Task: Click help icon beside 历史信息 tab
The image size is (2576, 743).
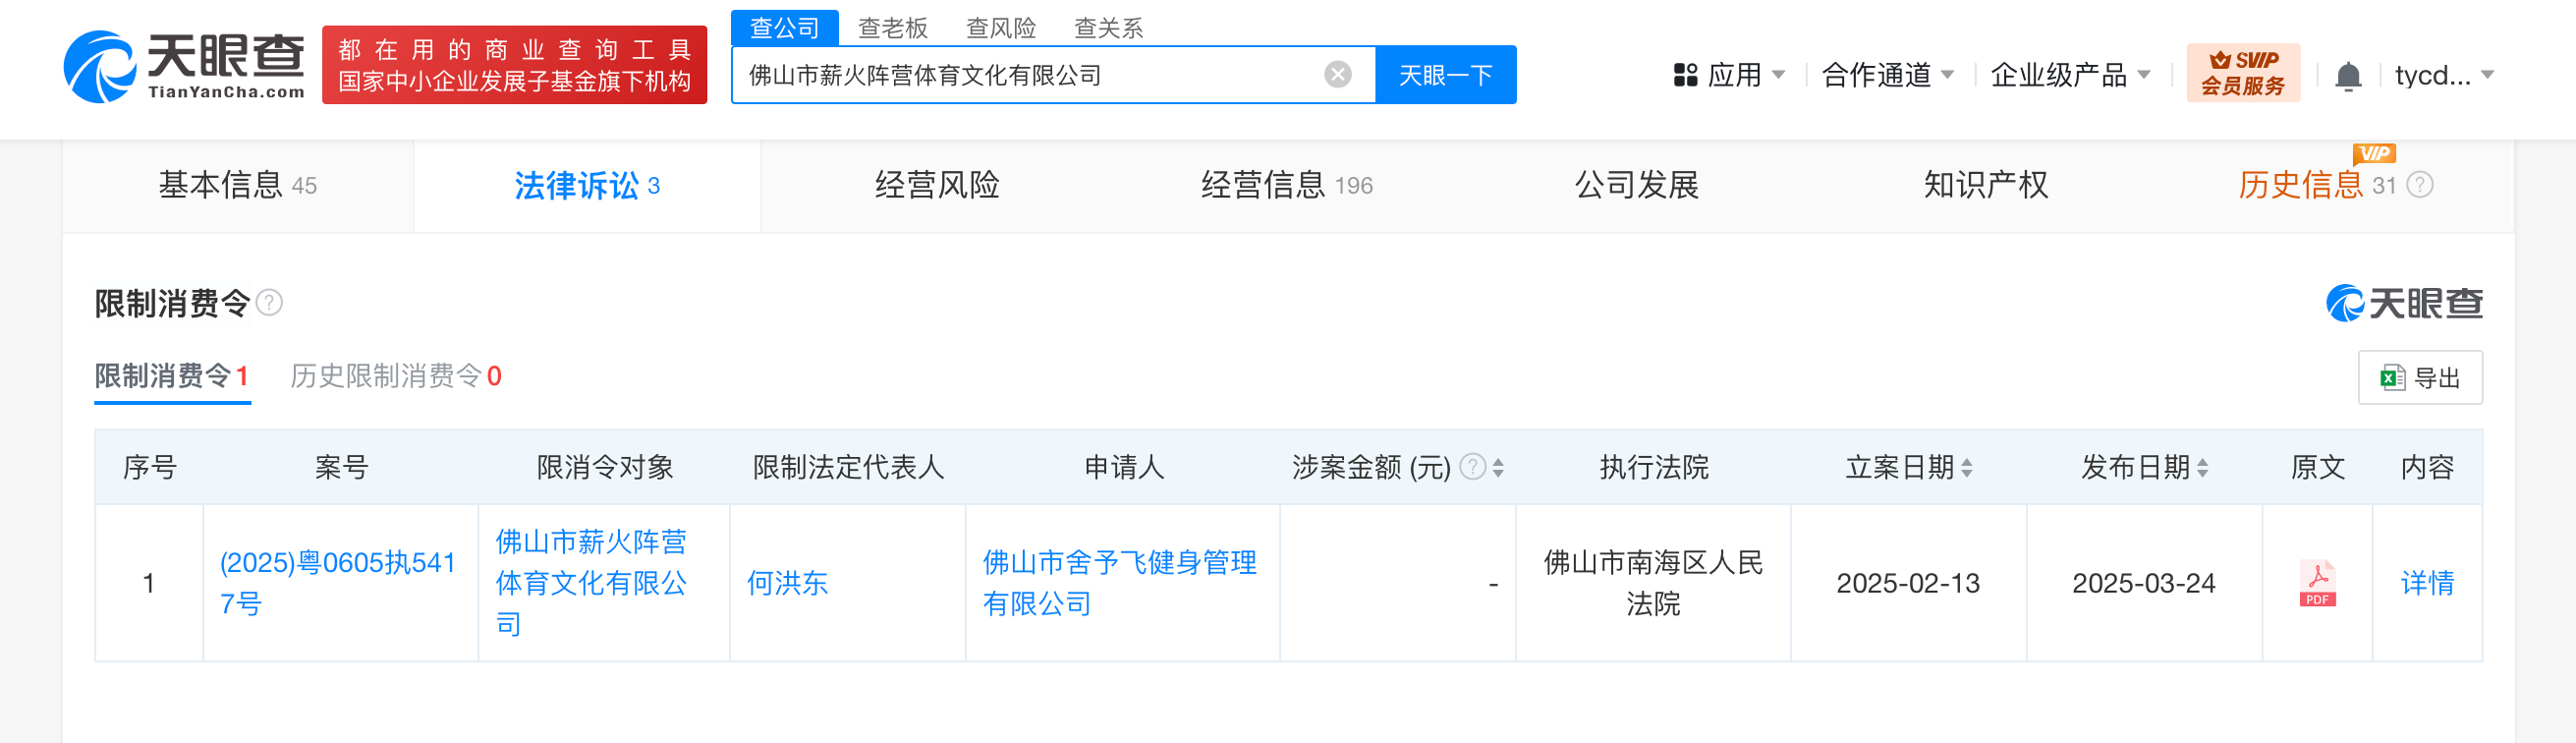Action: pos(2419,185)
